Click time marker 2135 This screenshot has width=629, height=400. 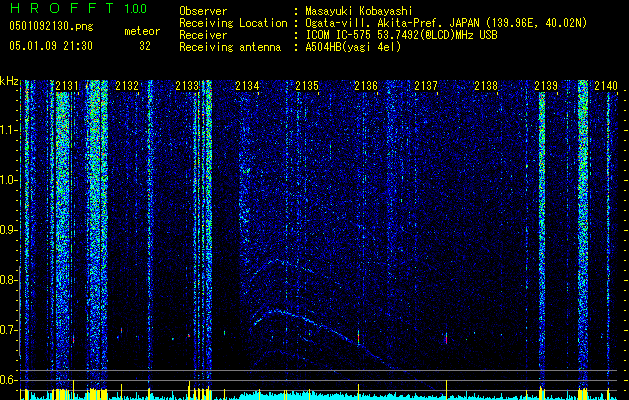click(307, 86)
